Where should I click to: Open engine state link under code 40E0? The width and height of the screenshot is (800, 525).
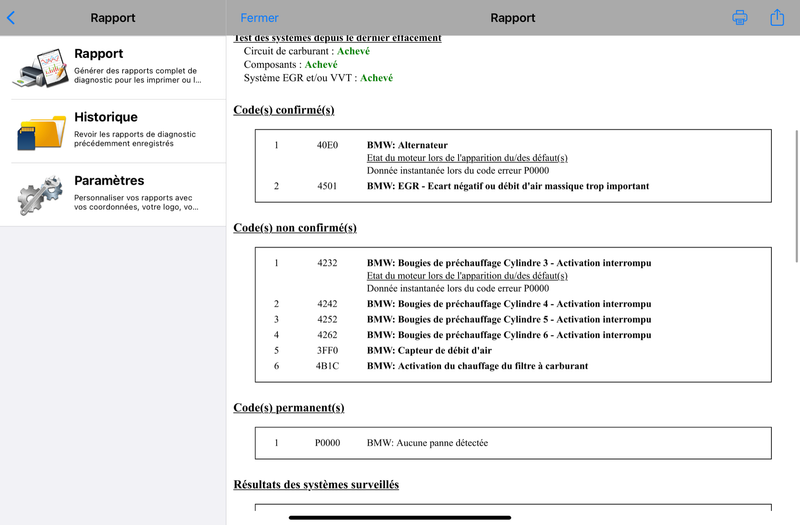tap(467, 158)
